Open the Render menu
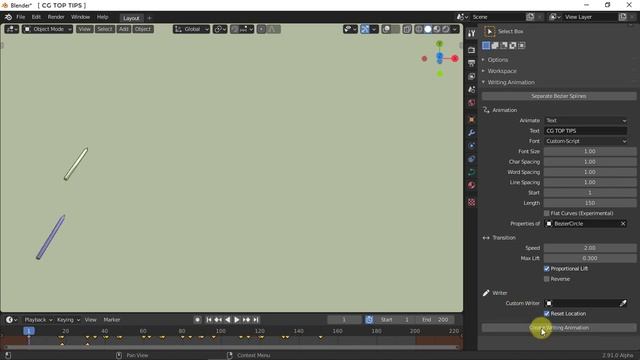640x360 pixels. (56, 17)
